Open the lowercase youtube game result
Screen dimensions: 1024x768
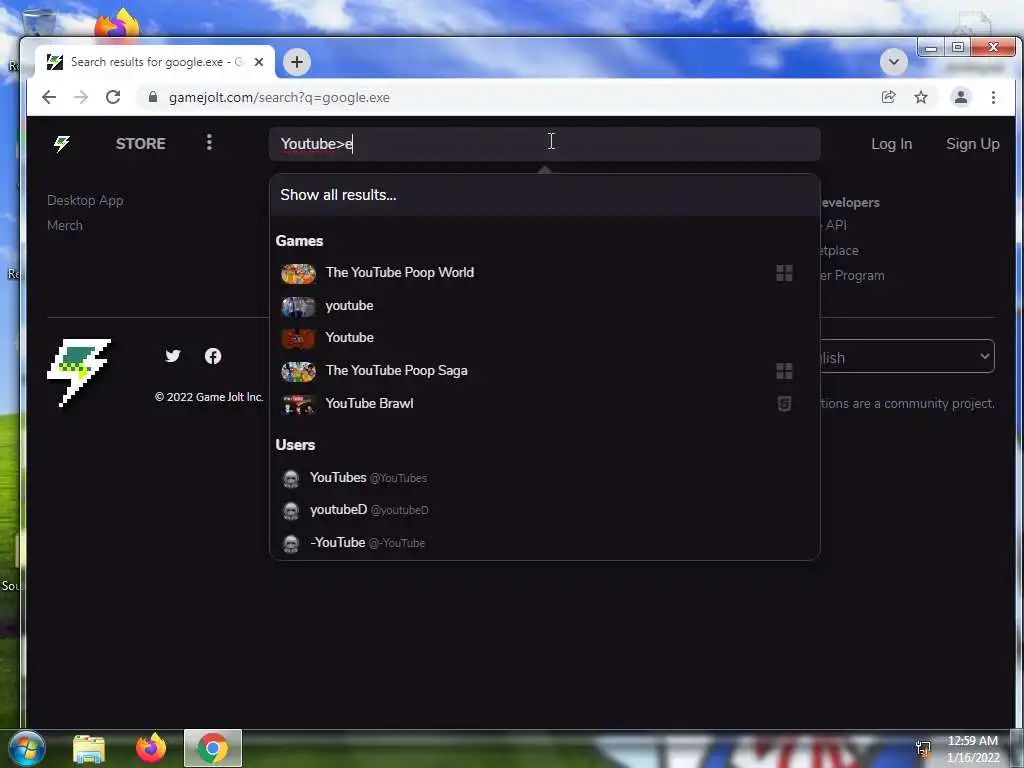point(545,306)
